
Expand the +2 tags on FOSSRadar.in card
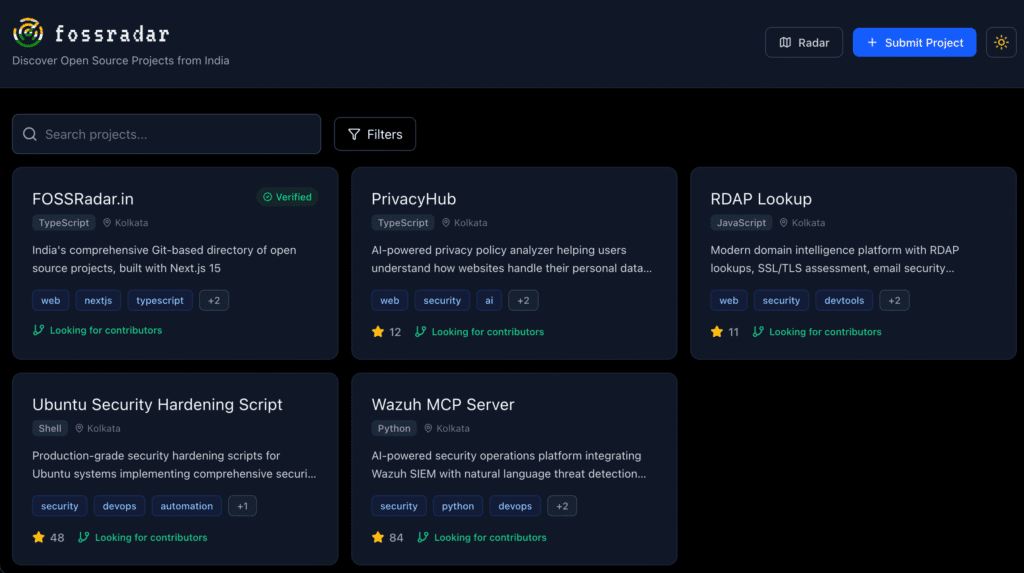(213, 300)
